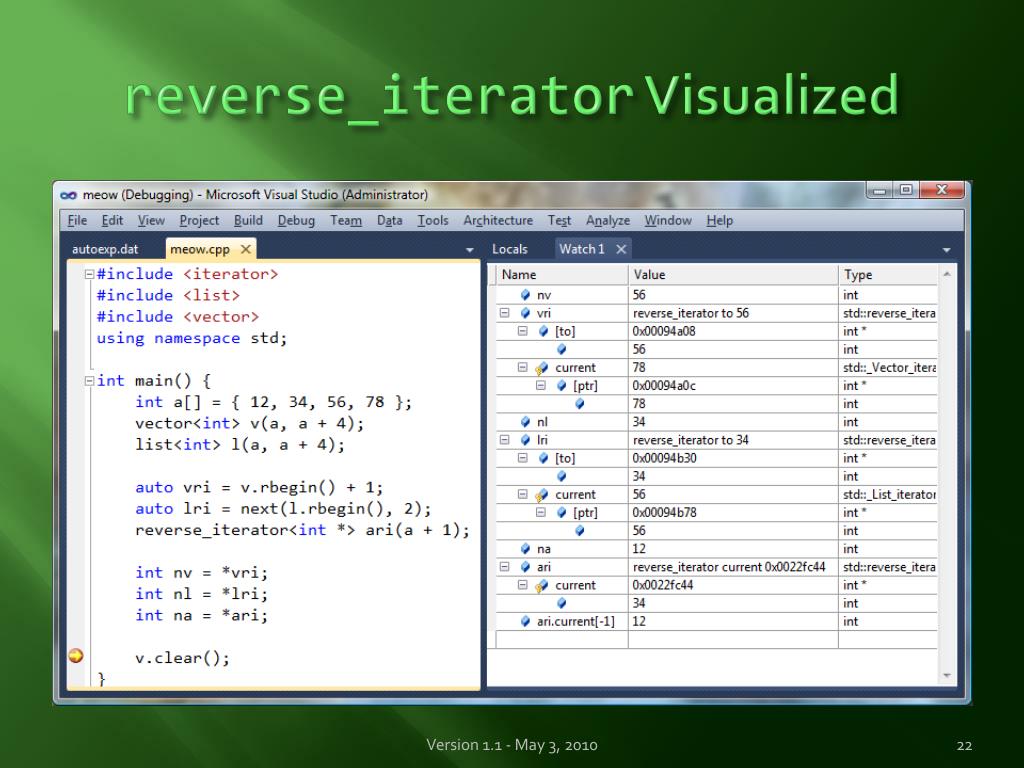Collapse the current node under ari
This screenshot has width=1024, height=768.
[x=522, y=585]
